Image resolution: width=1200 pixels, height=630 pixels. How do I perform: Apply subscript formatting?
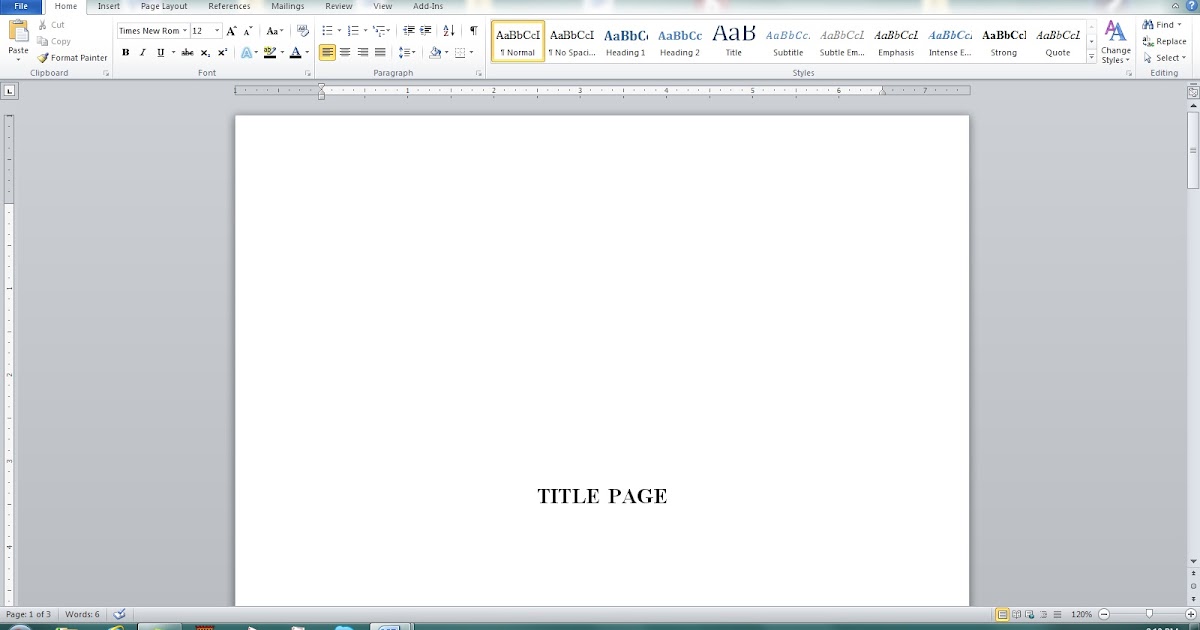point(205,52)
